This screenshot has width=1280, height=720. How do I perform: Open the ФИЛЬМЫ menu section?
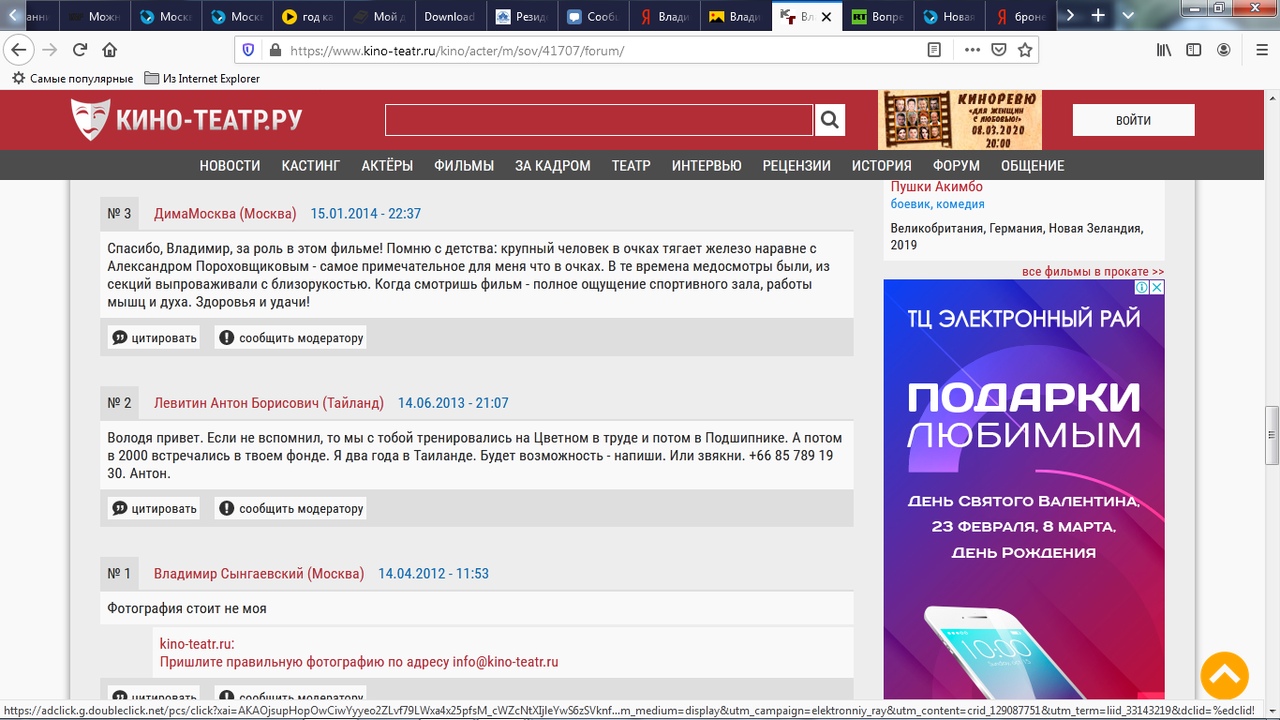(464, 166)
